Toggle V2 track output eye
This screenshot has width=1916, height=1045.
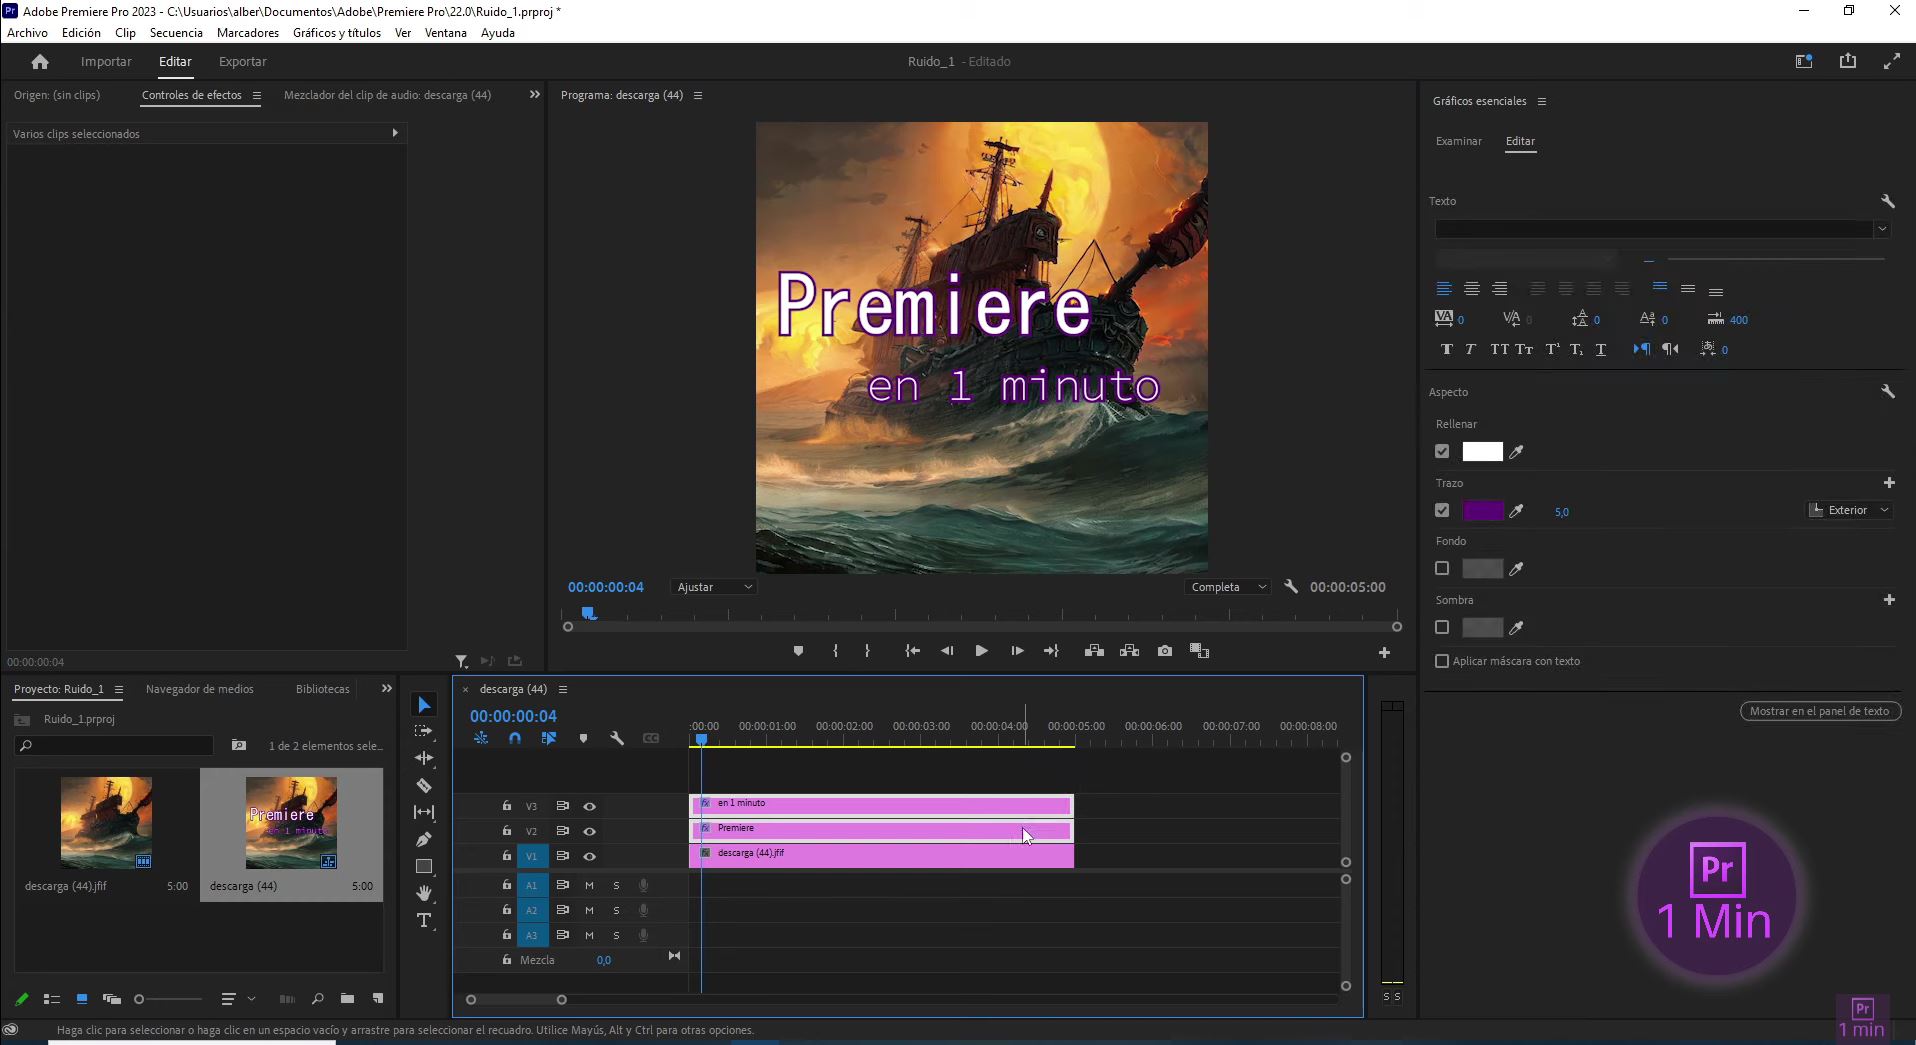point(590,831)
